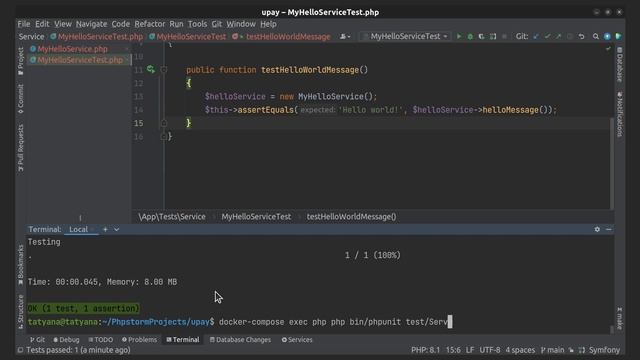The image size is (640, 360).
Task: Click PHP: 8.1 language level in status bar
Action: point(426,350)
